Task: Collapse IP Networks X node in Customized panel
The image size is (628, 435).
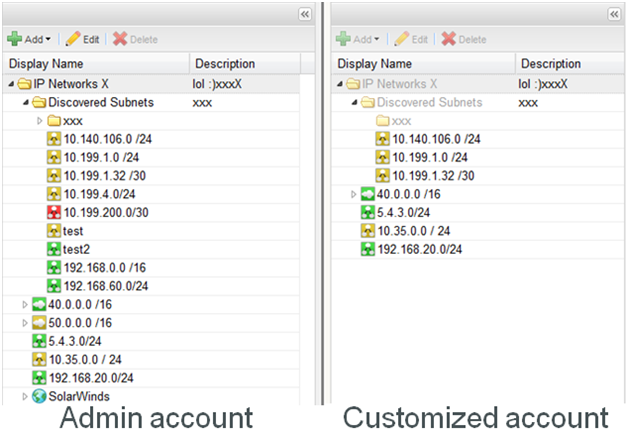Action: 340,84
